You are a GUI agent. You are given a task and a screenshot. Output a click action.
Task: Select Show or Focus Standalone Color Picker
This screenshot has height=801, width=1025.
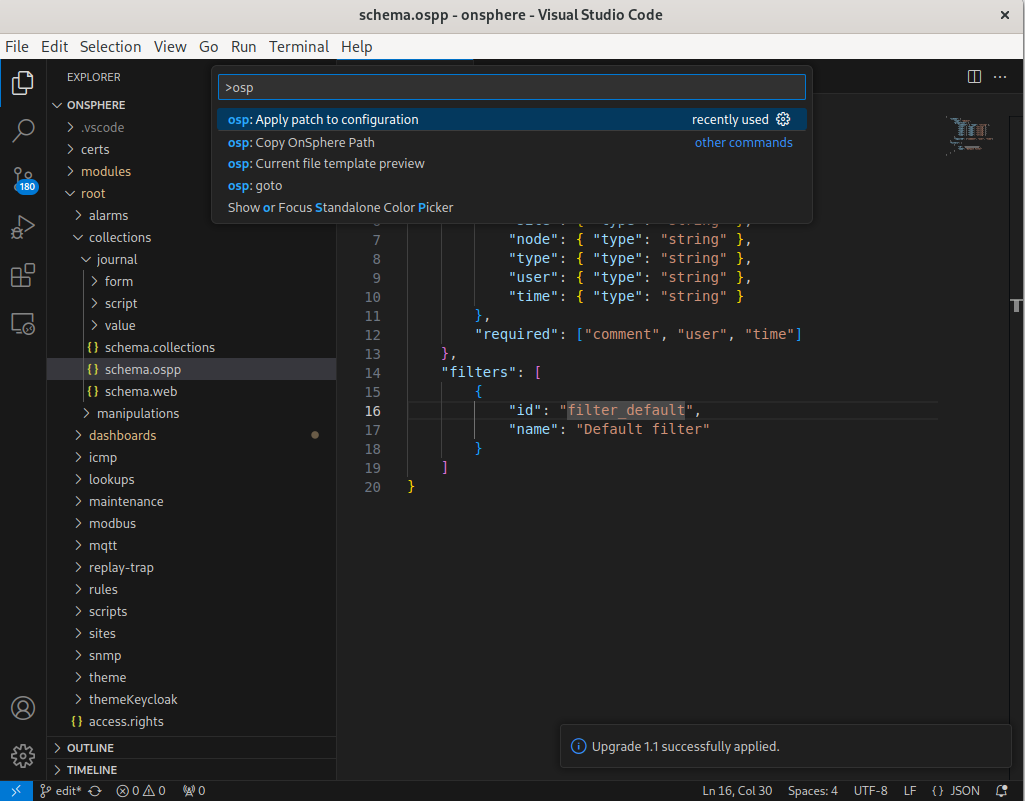tap(512, 207)
